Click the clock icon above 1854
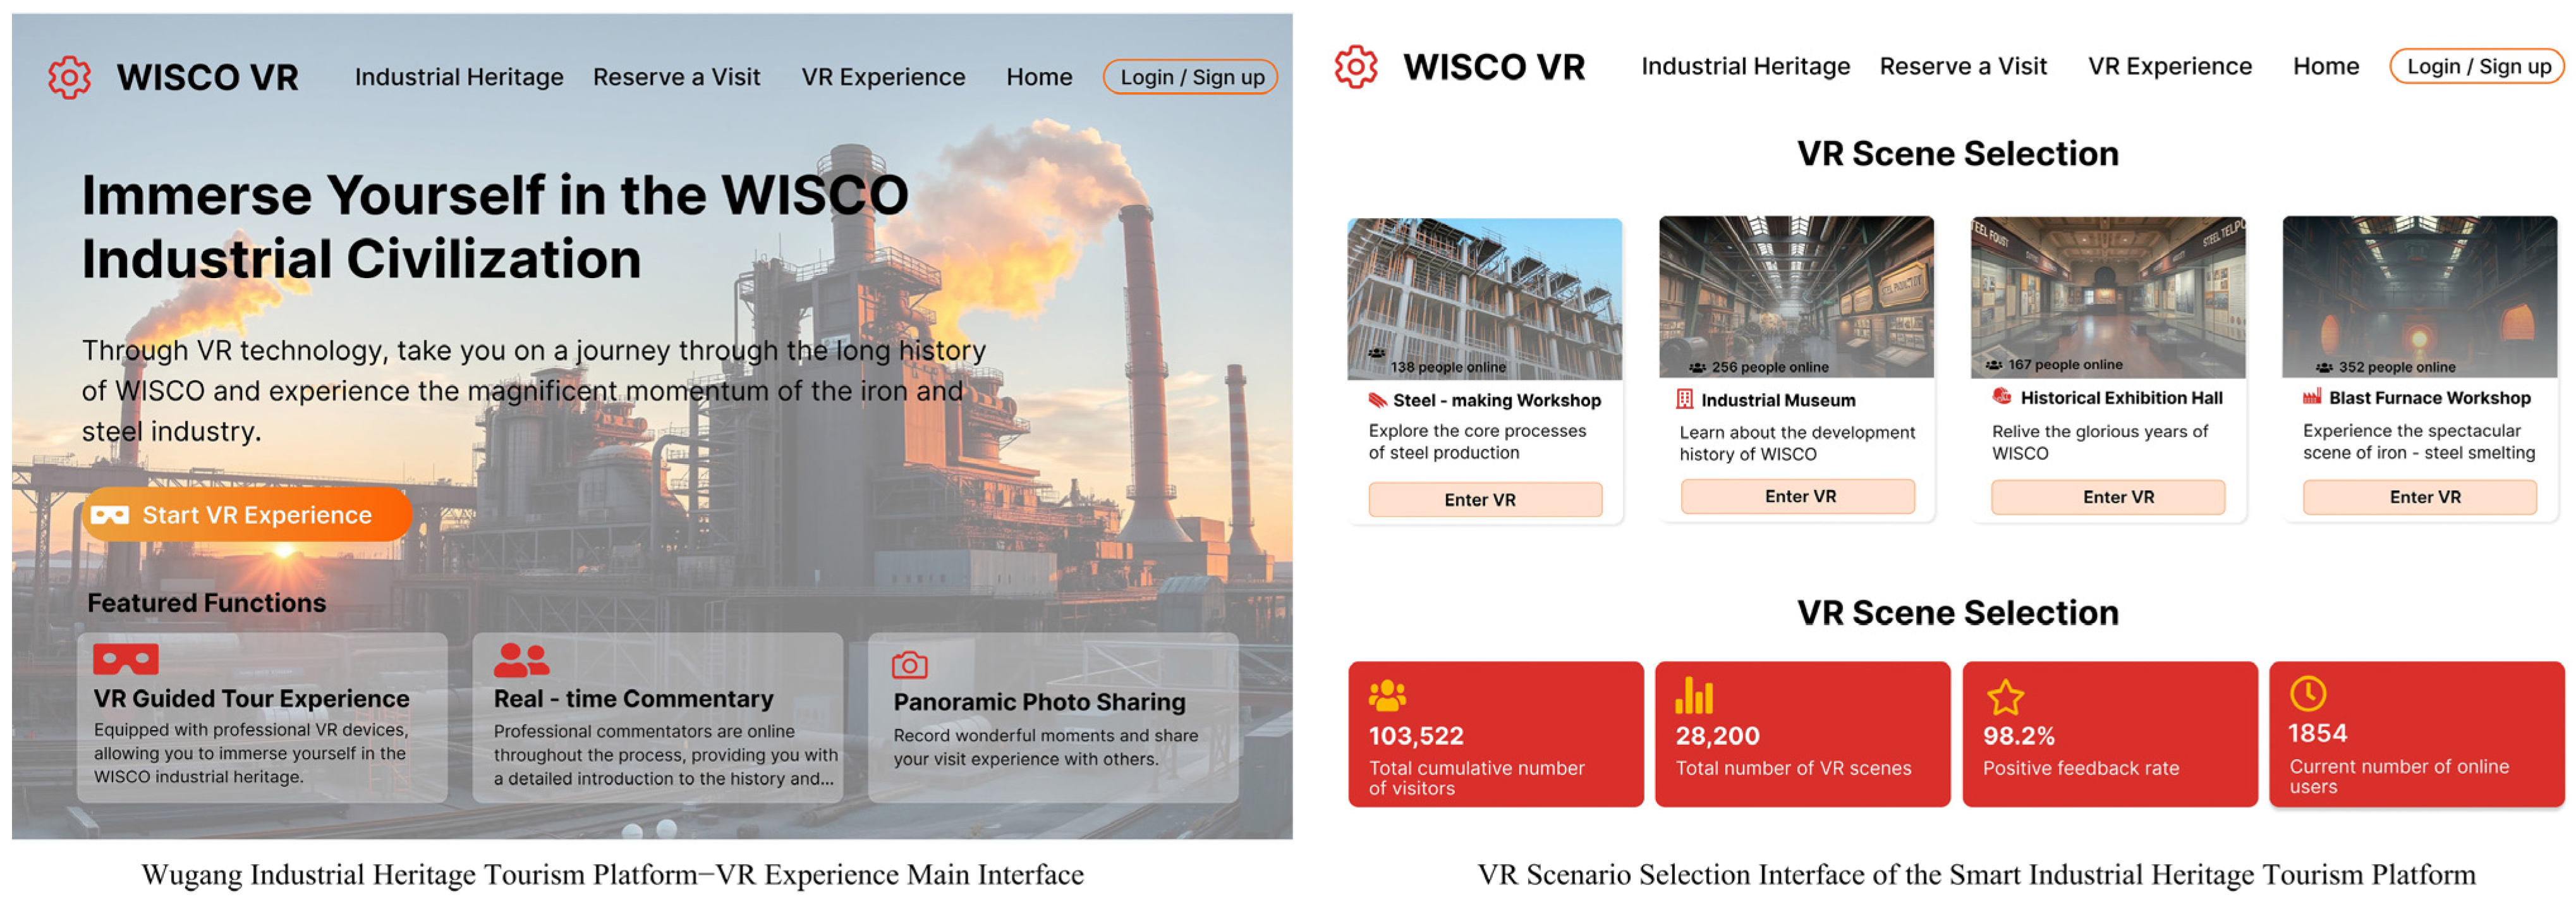This screenshot has width=2576, height=904. click(x=2308, y=693)
